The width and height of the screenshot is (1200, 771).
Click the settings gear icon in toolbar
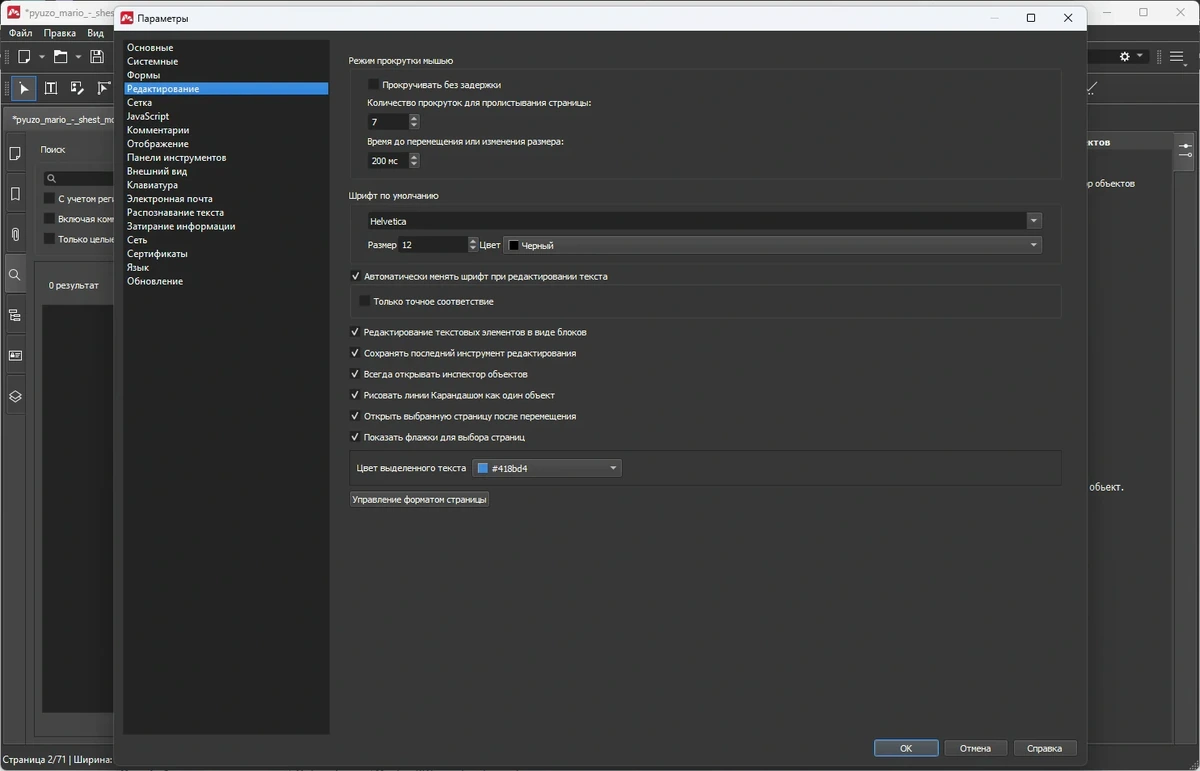point(1124,57)
